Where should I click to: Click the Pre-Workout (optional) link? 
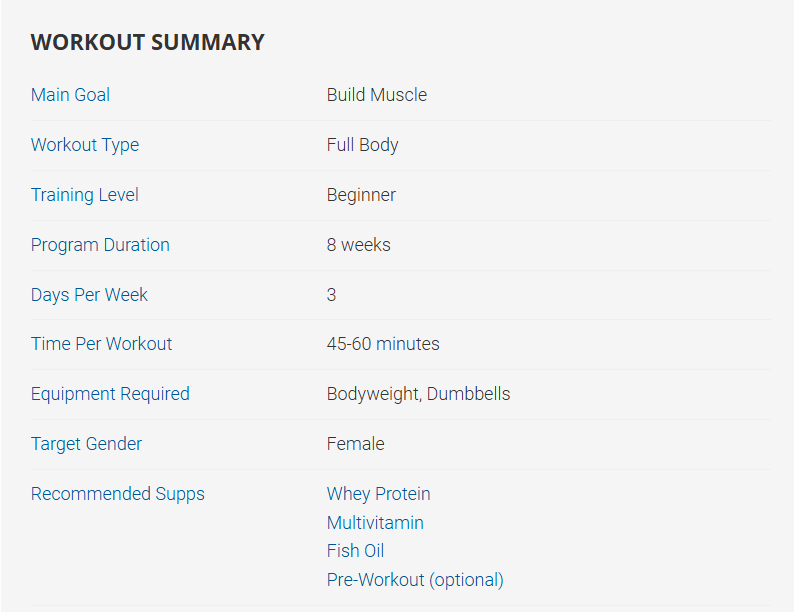pyautogui.click(x=415, y=580)
